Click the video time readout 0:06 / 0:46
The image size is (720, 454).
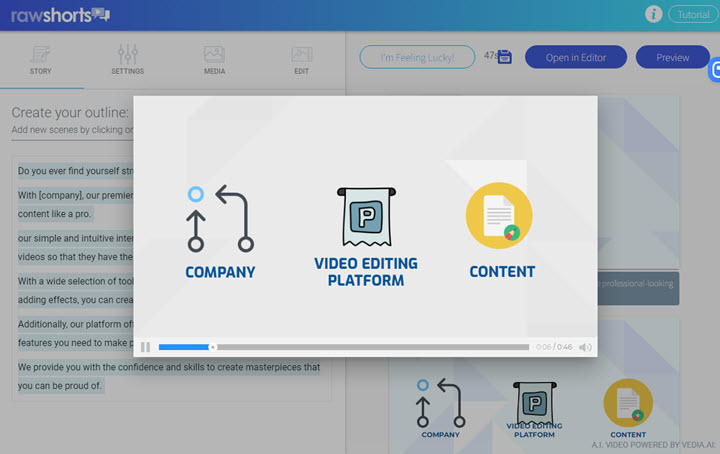[554, 347]
